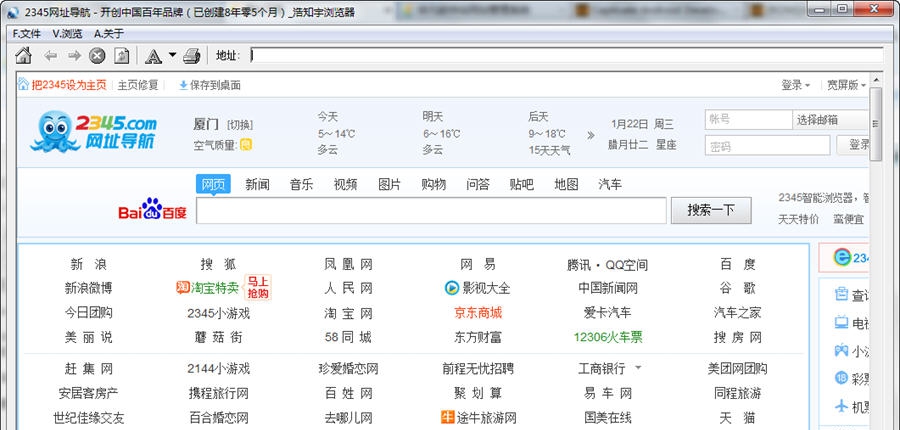Click the font size 'A' icon
This screenshot has width=900, height=430.
pyautogui.click(x=153, y=56)
